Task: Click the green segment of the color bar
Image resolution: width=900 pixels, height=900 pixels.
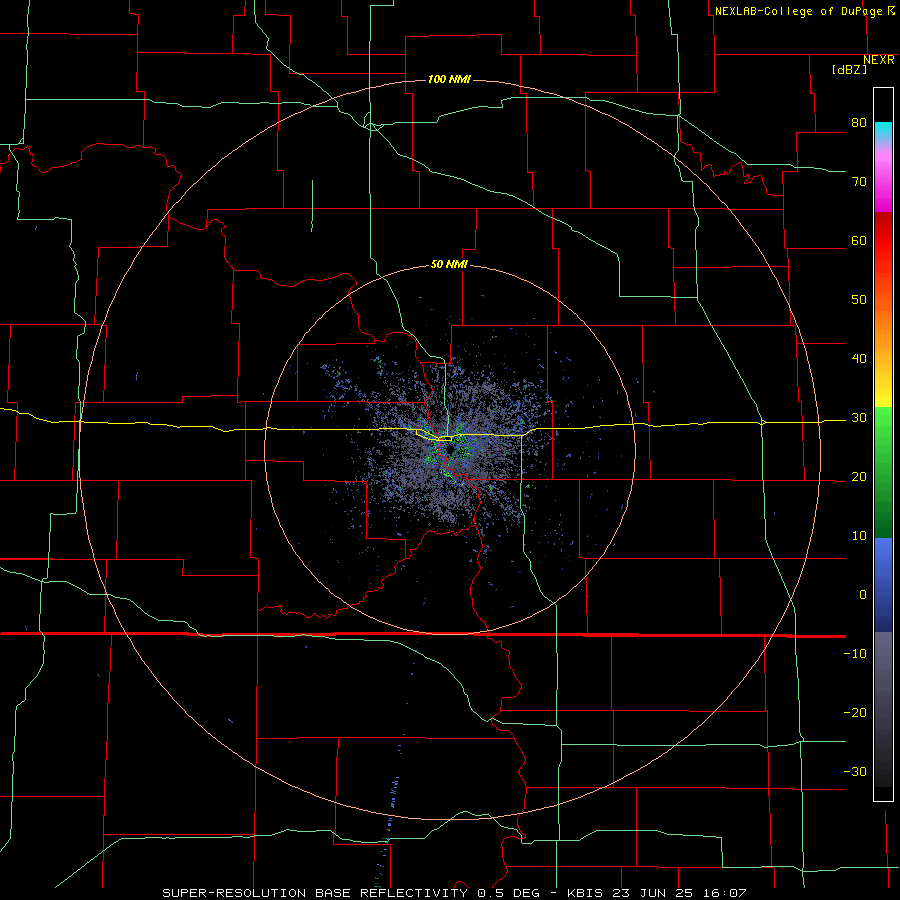Action: (x=883, y=472)
